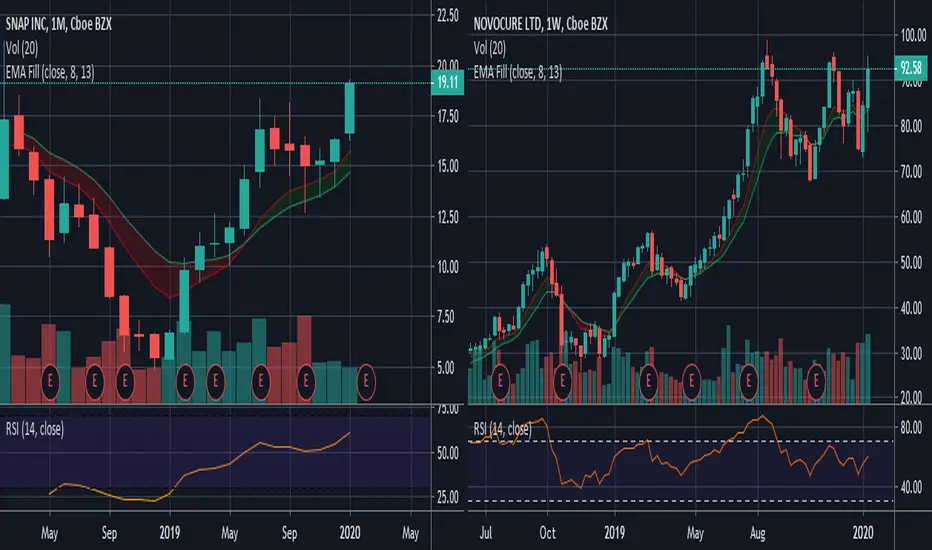
Task: Select the NOVOCURE LTD, 1W, Cboe BZX title
Action: (x=540, y=24)
